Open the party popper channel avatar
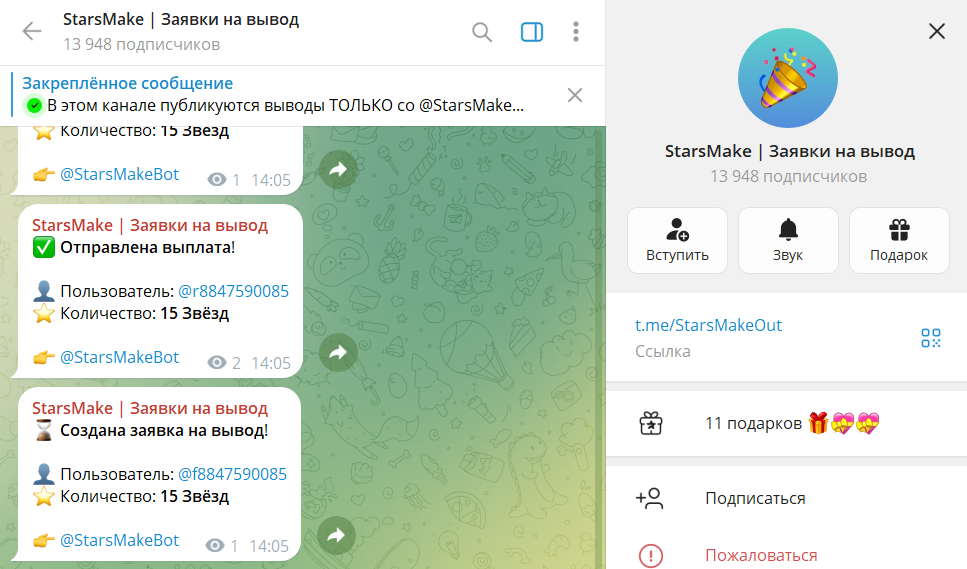Viewport: 967px width, 569px height. click(x=788, y=78)
